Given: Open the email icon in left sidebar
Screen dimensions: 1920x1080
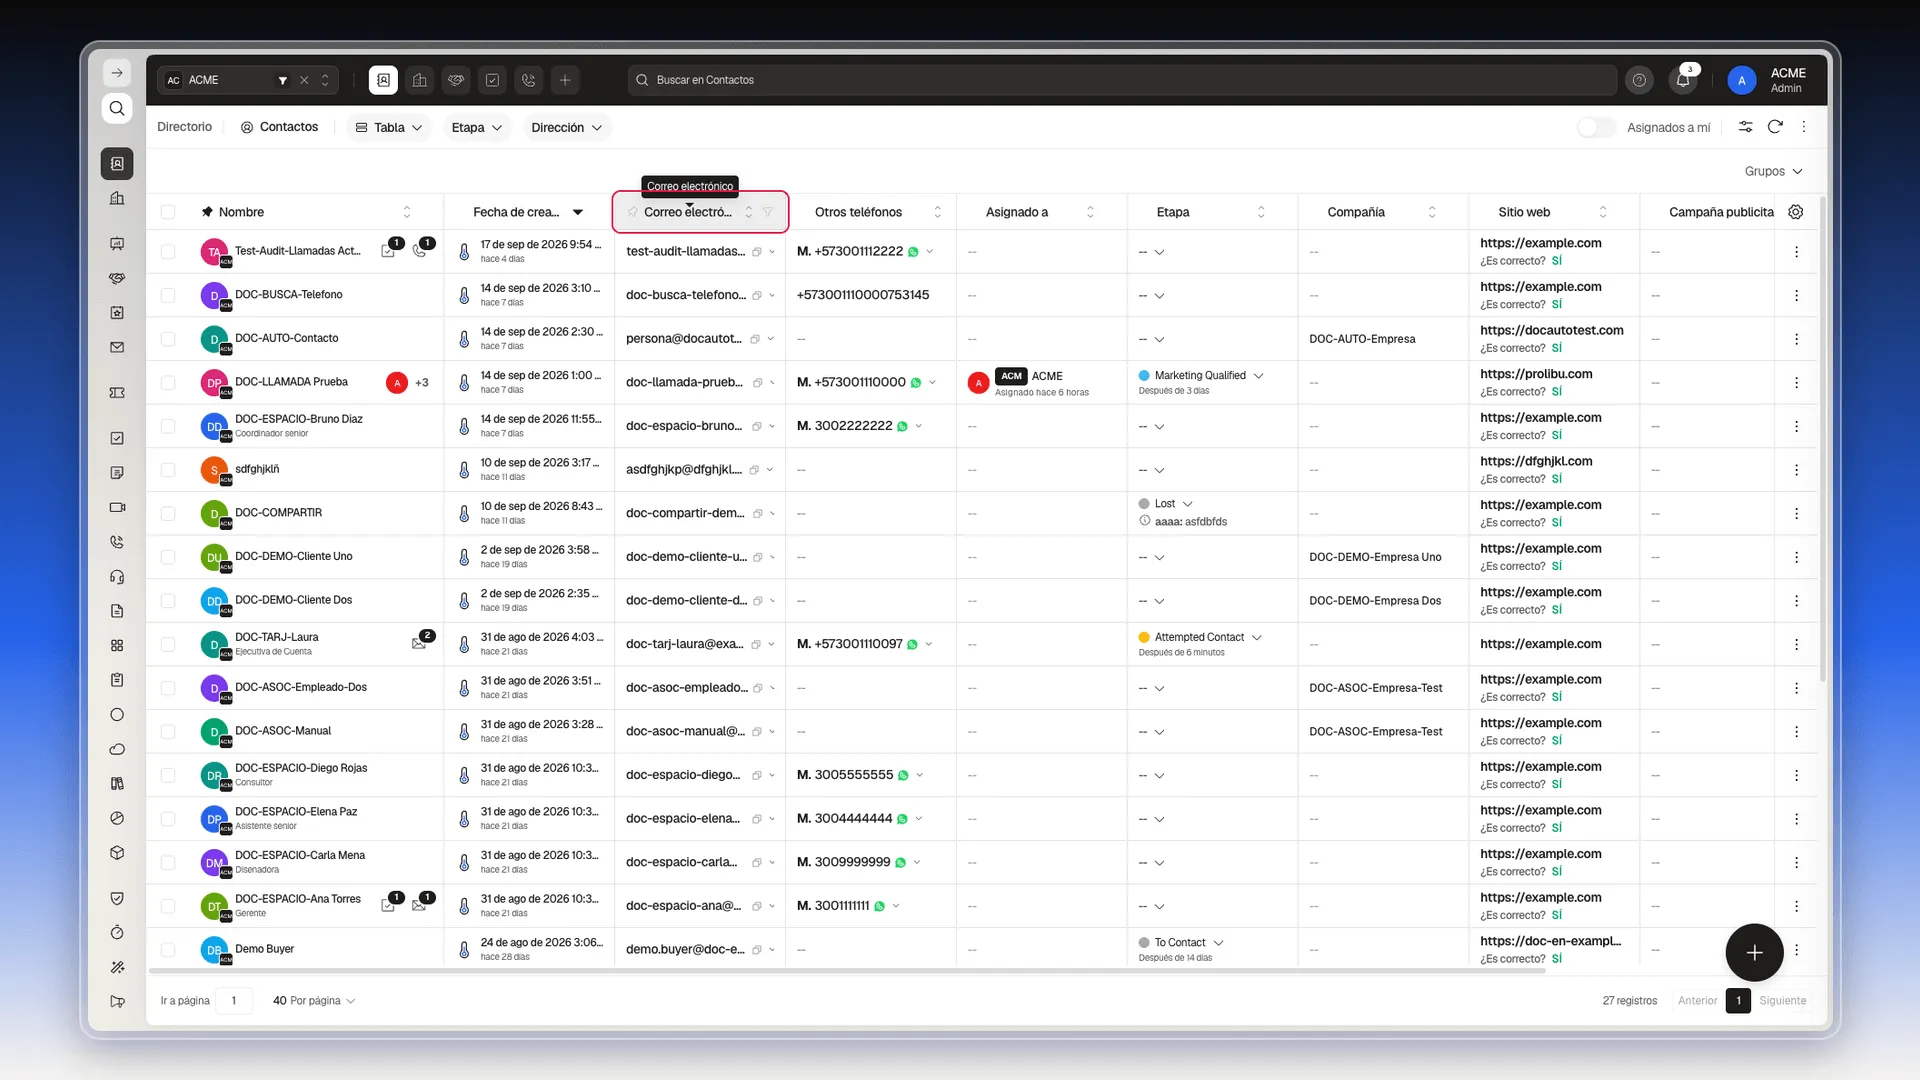Looking at the screenshot, I should pyautogui.click(x=117, y=348).
